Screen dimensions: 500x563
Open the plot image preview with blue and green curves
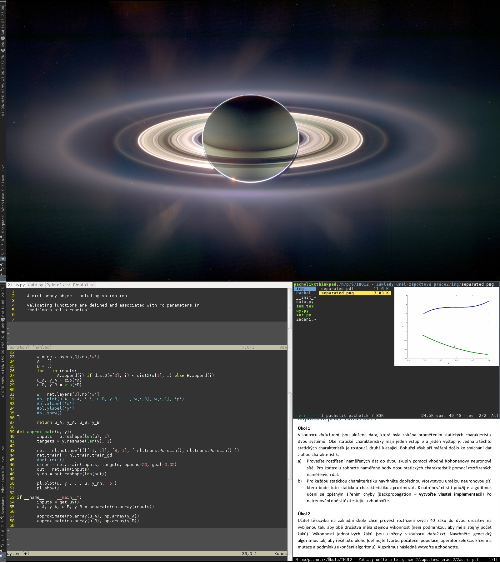(x=446, y=326)
